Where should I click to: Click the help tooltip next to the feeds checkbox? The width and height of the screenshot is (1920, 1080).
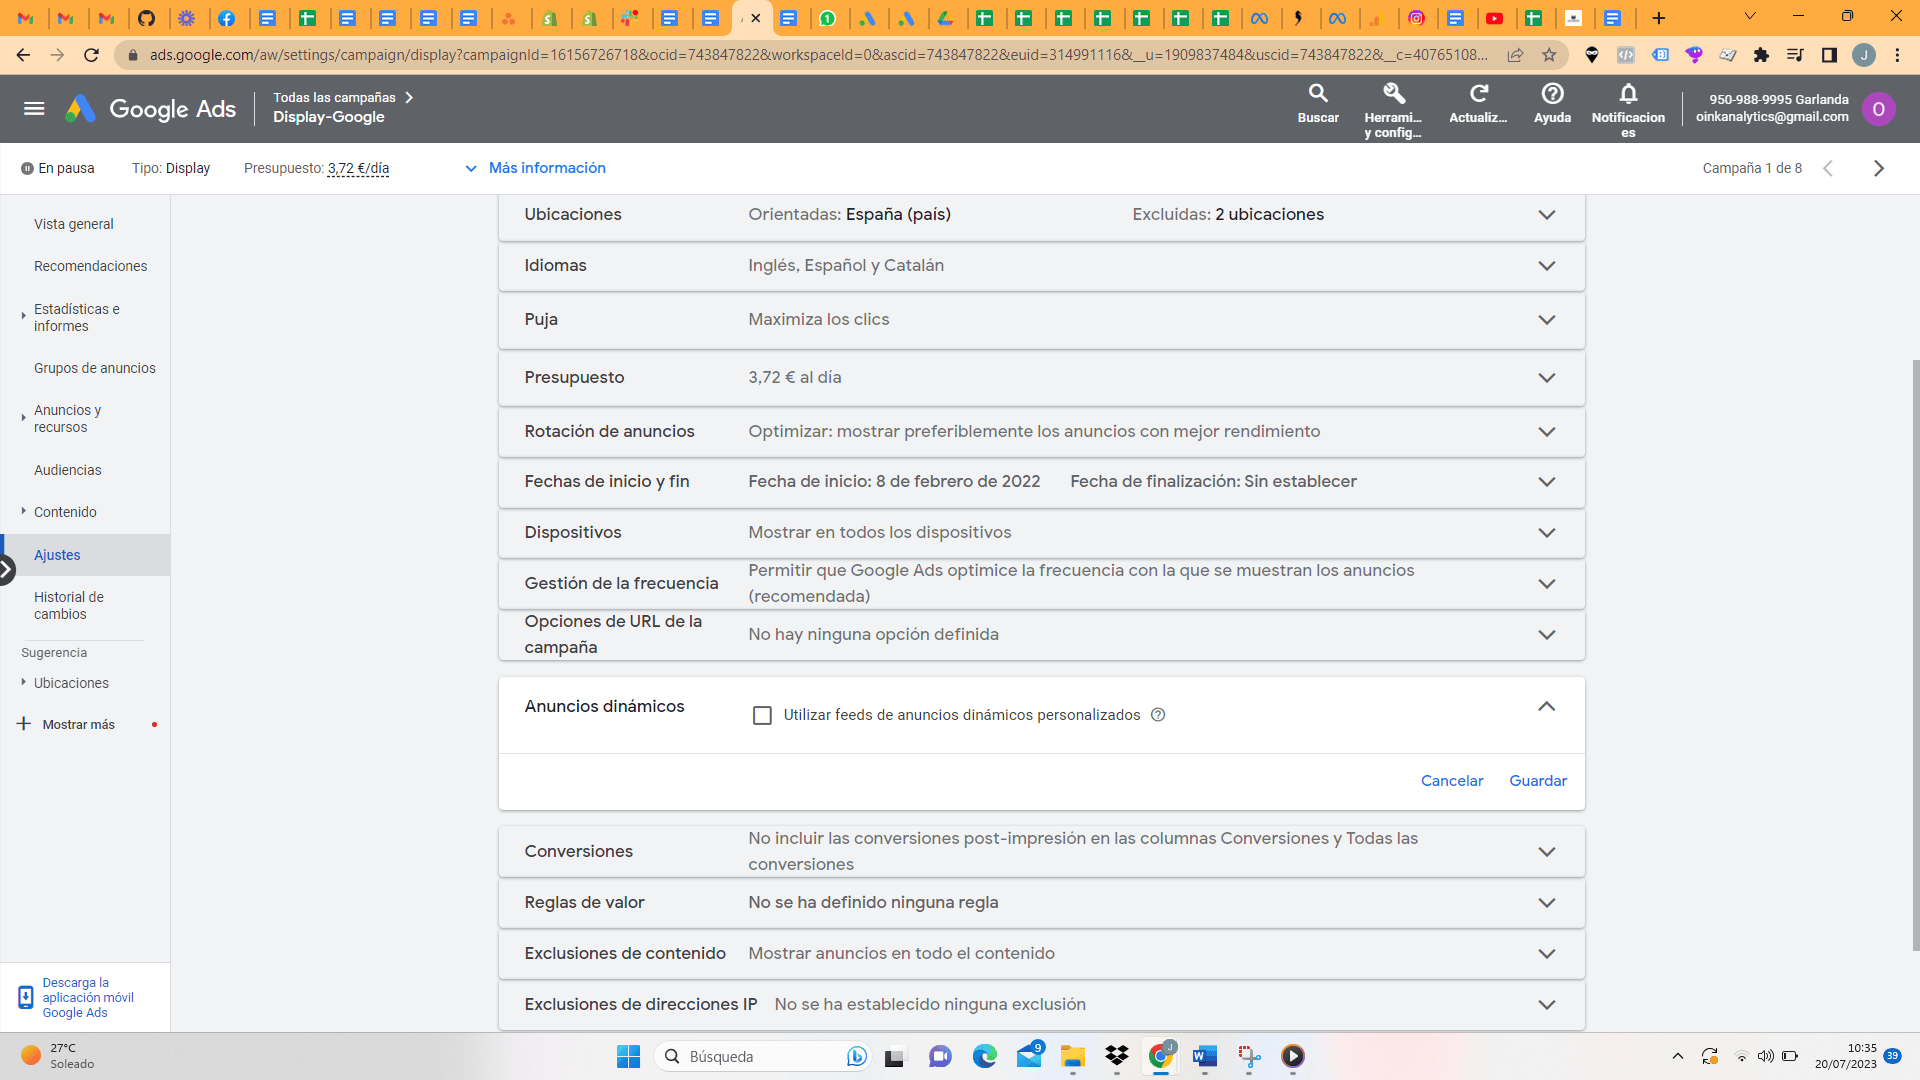tap(1158, 715)
